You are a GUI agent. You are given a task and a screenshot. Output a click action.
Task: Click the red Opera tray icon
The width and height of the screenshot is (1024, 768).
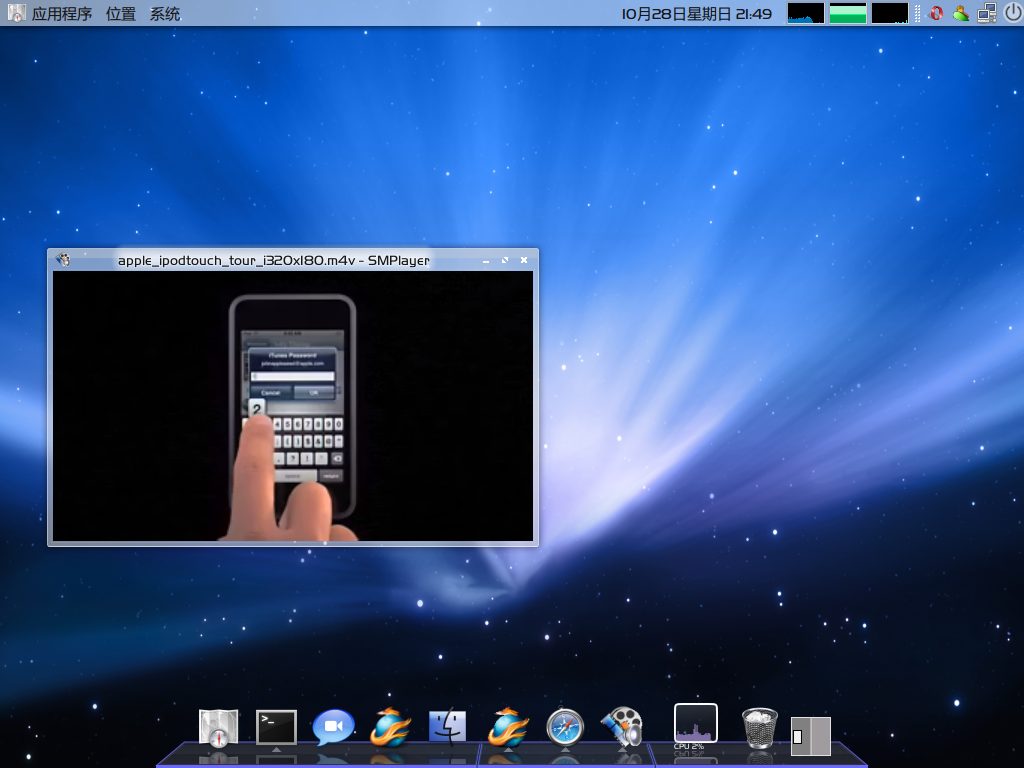pos(936,13)
